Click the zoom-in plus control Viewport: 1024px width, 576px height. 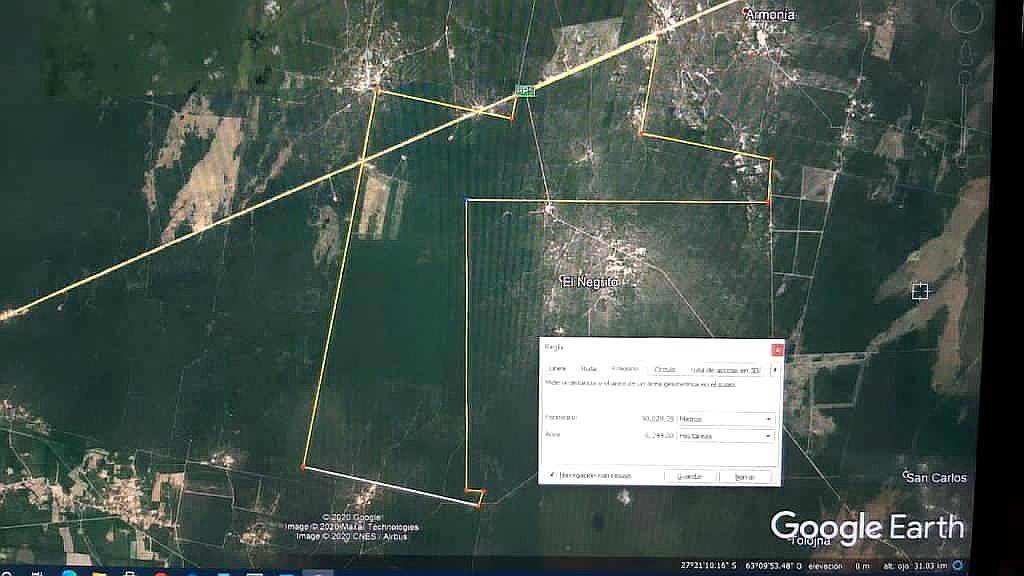coord(965,75)
